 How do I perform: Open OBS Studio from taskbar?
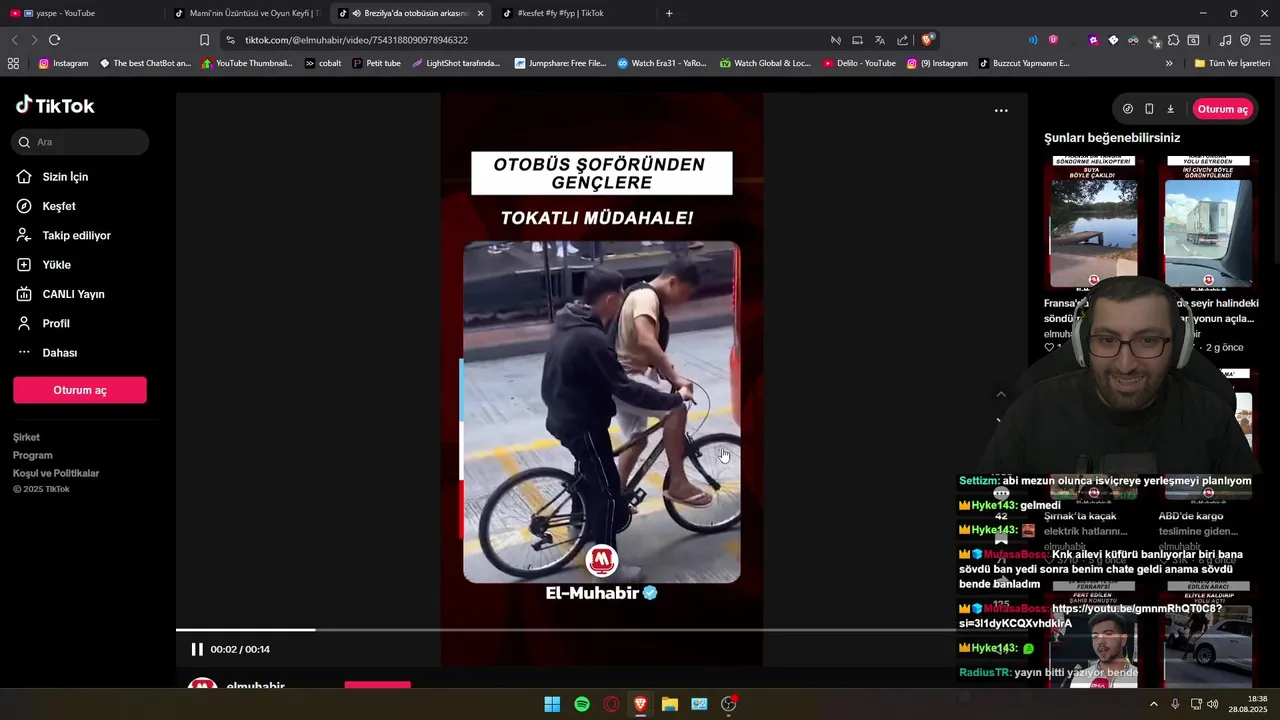click(729, 704)
